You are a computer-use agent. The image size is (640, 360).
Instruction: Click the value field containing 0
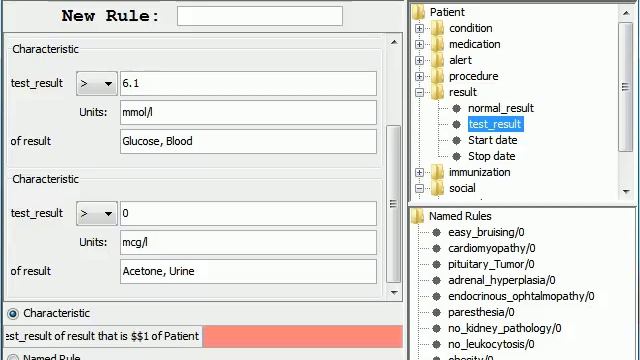tap(248, 213)
